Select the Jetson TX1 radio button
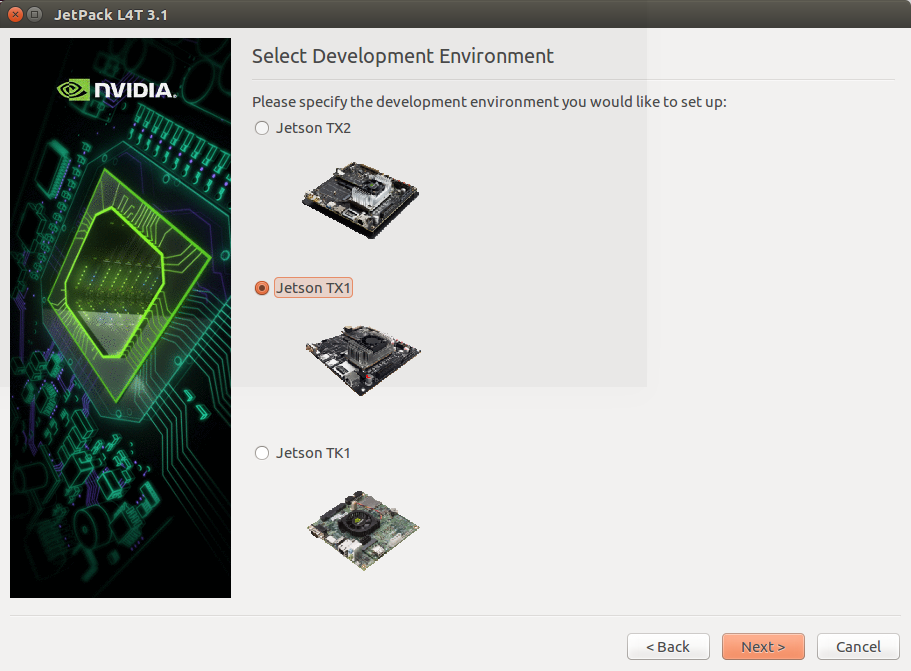This screenshot has width=911, height=671. [261, 288]
